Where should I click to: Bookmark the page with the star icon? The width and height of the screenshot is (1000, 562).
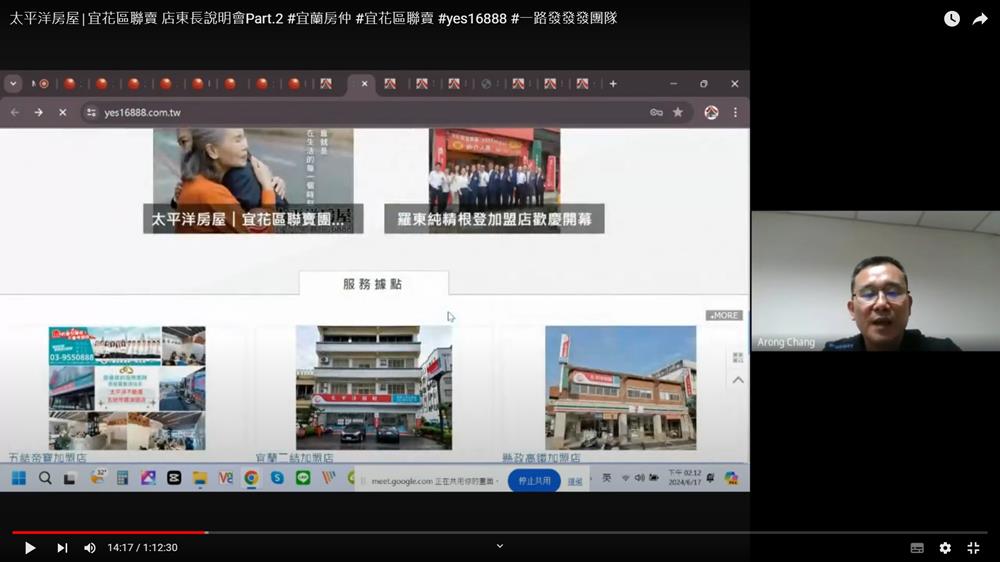click(x=678, y=113)
